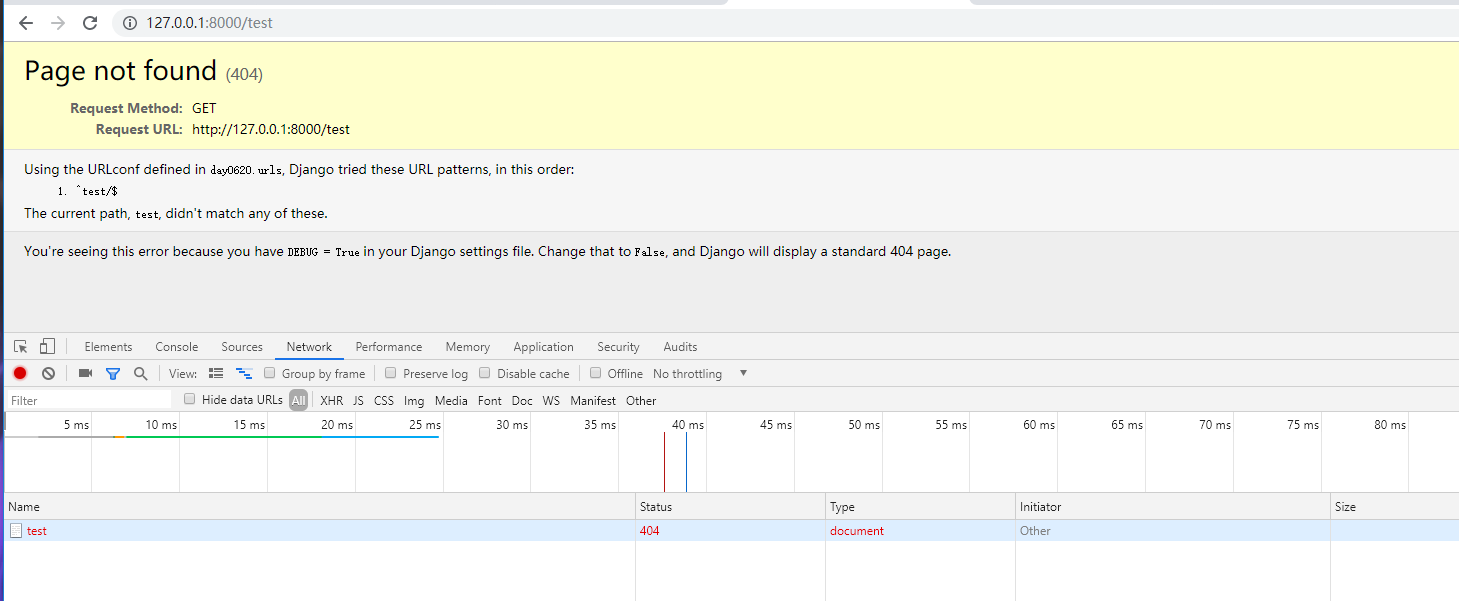Filter requests by Img
Image resolution: width=1459 pixels, height=601 pixels.
coord(414,400)
